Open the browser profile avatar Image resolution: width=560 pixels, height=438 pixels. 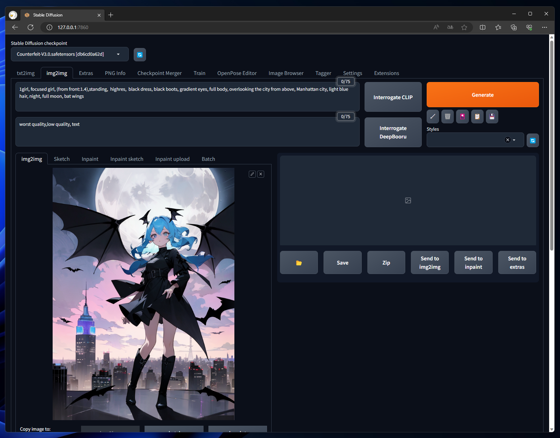13,15
